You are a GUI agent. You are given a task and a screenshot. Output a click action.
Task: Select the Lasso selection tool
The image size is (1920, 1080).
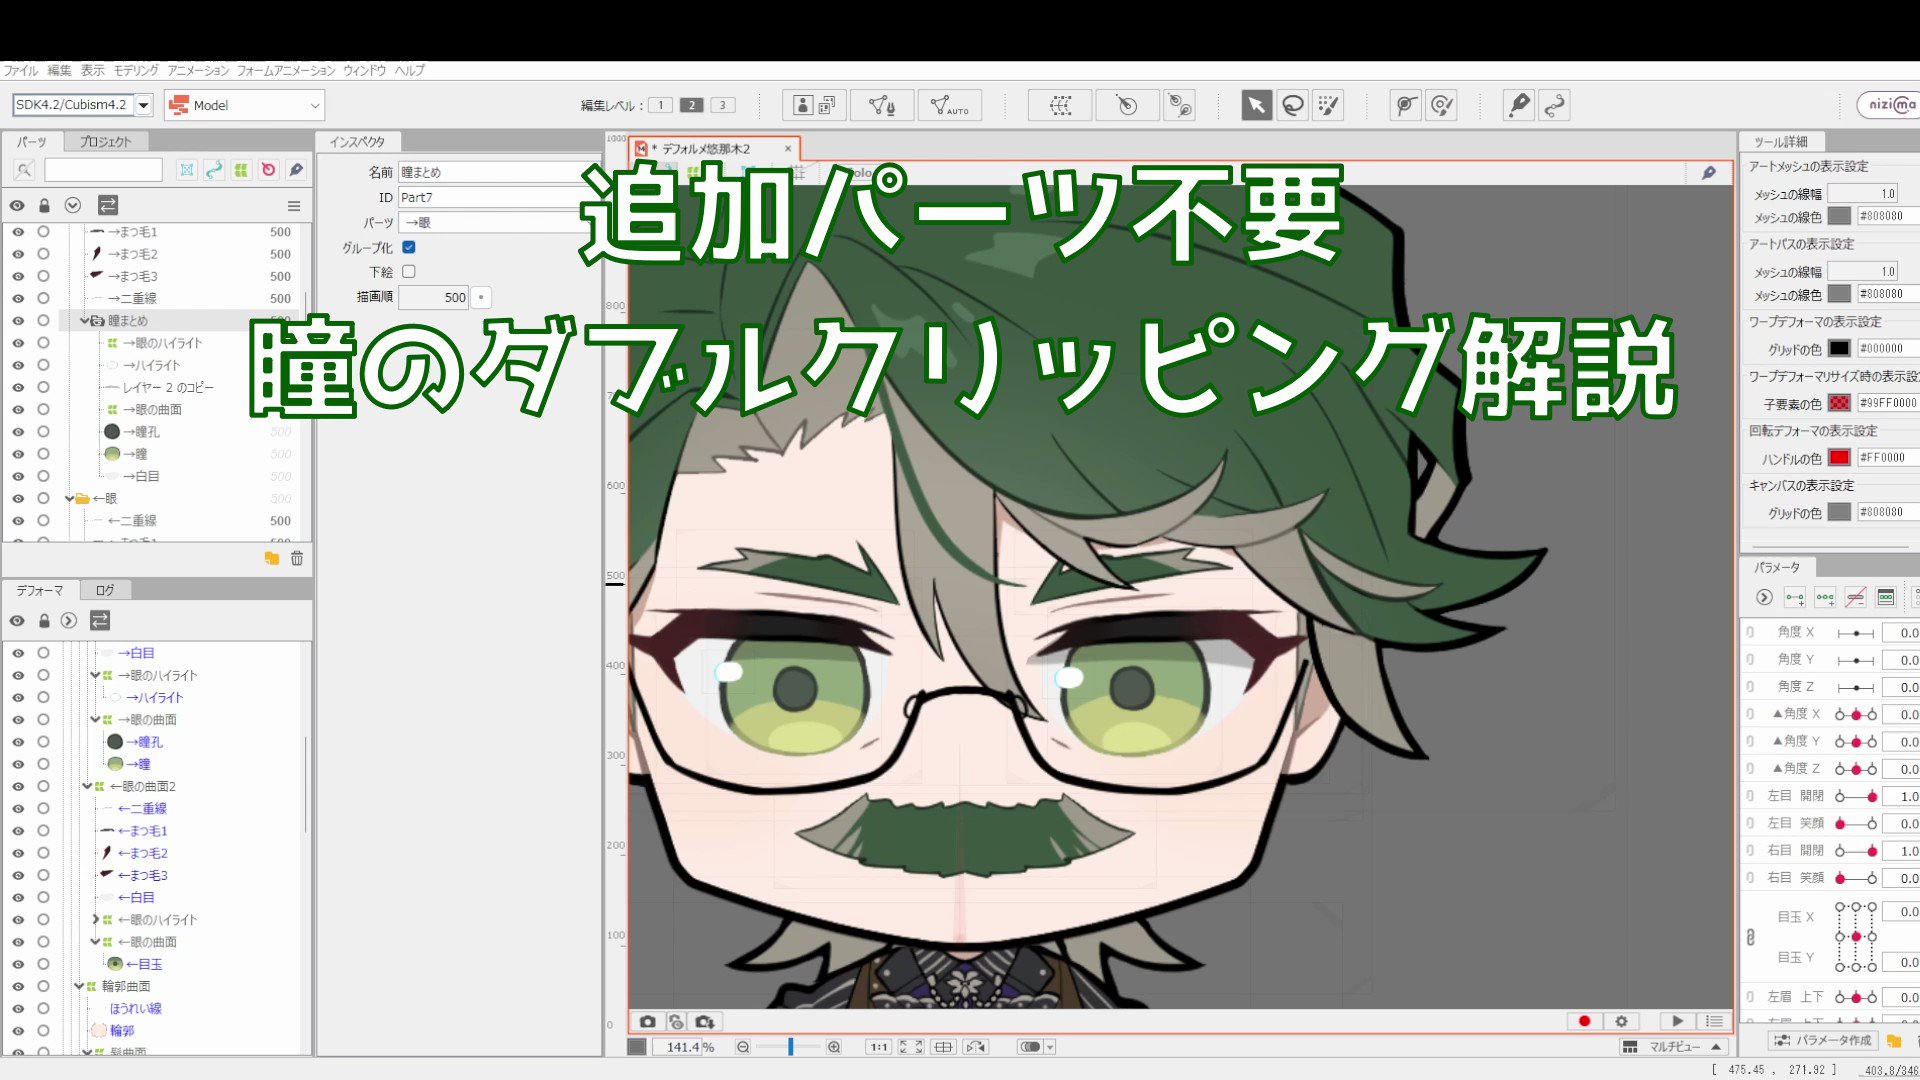(1292, 104)
